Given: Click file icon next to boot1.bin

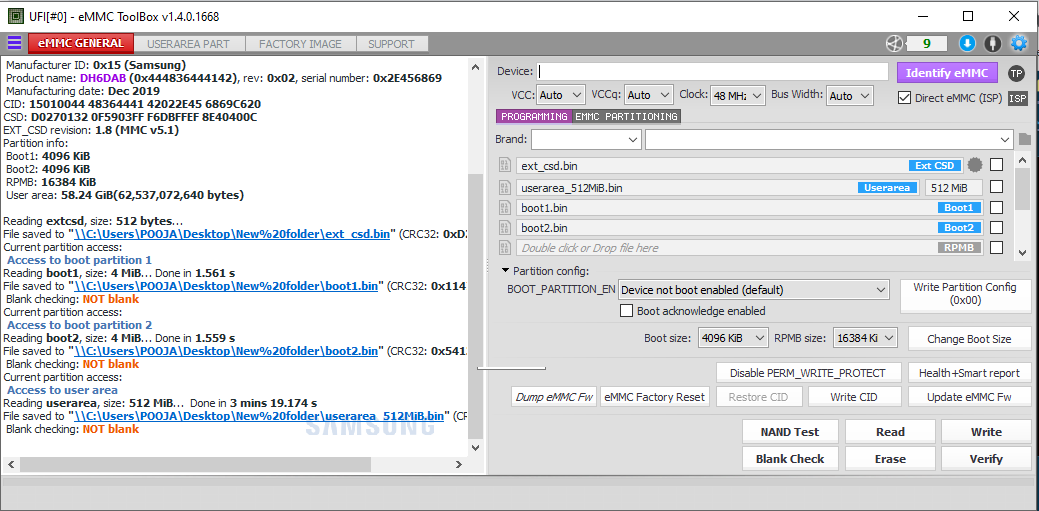Looking at the screenshot, I should [x=505, y=207].
